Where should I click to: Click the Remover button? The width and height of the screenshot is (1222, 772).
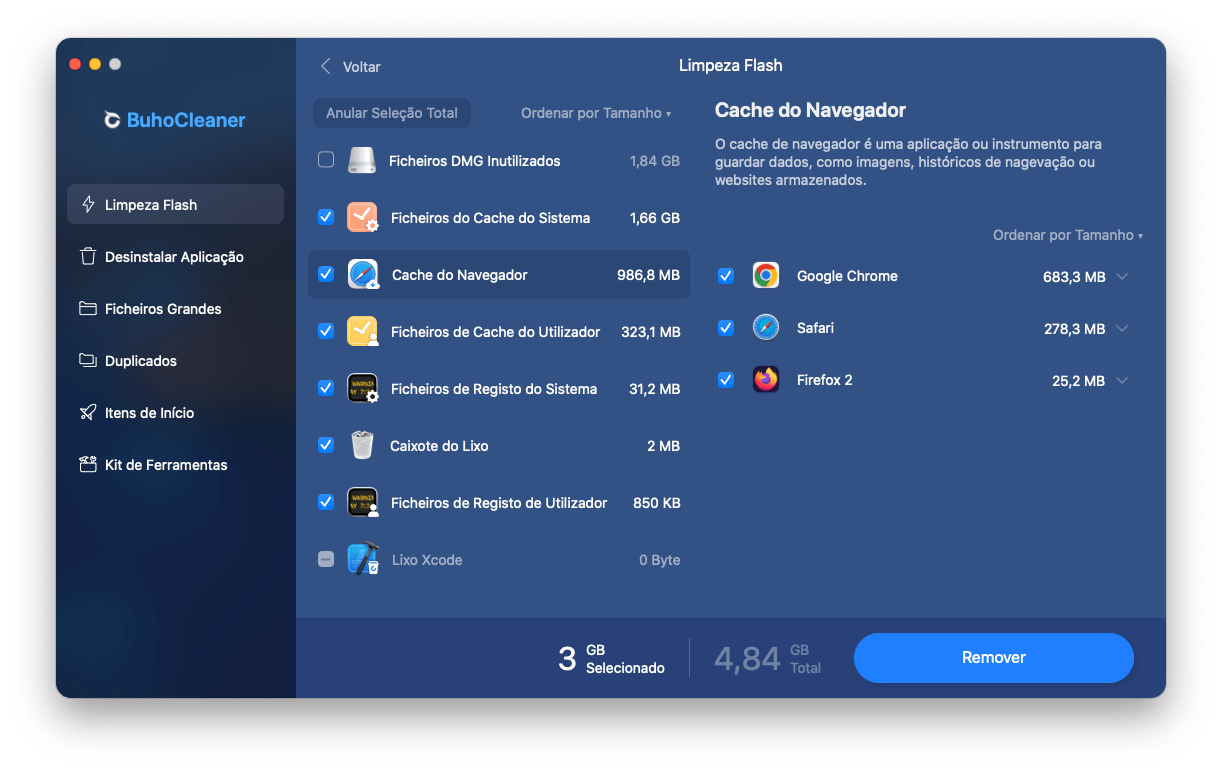994,657
